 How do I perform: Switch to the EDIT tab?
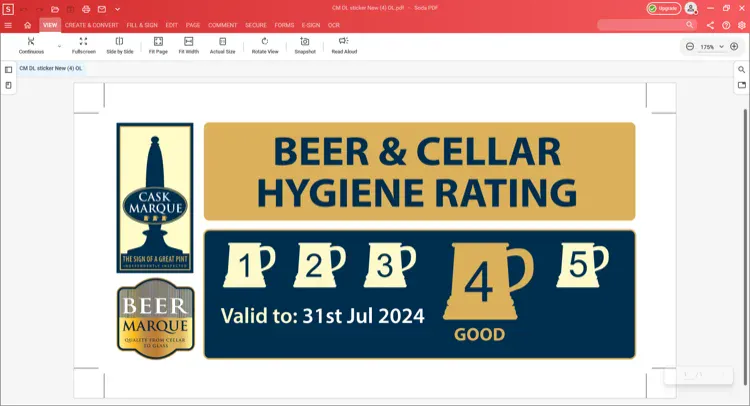click(172, 25)
